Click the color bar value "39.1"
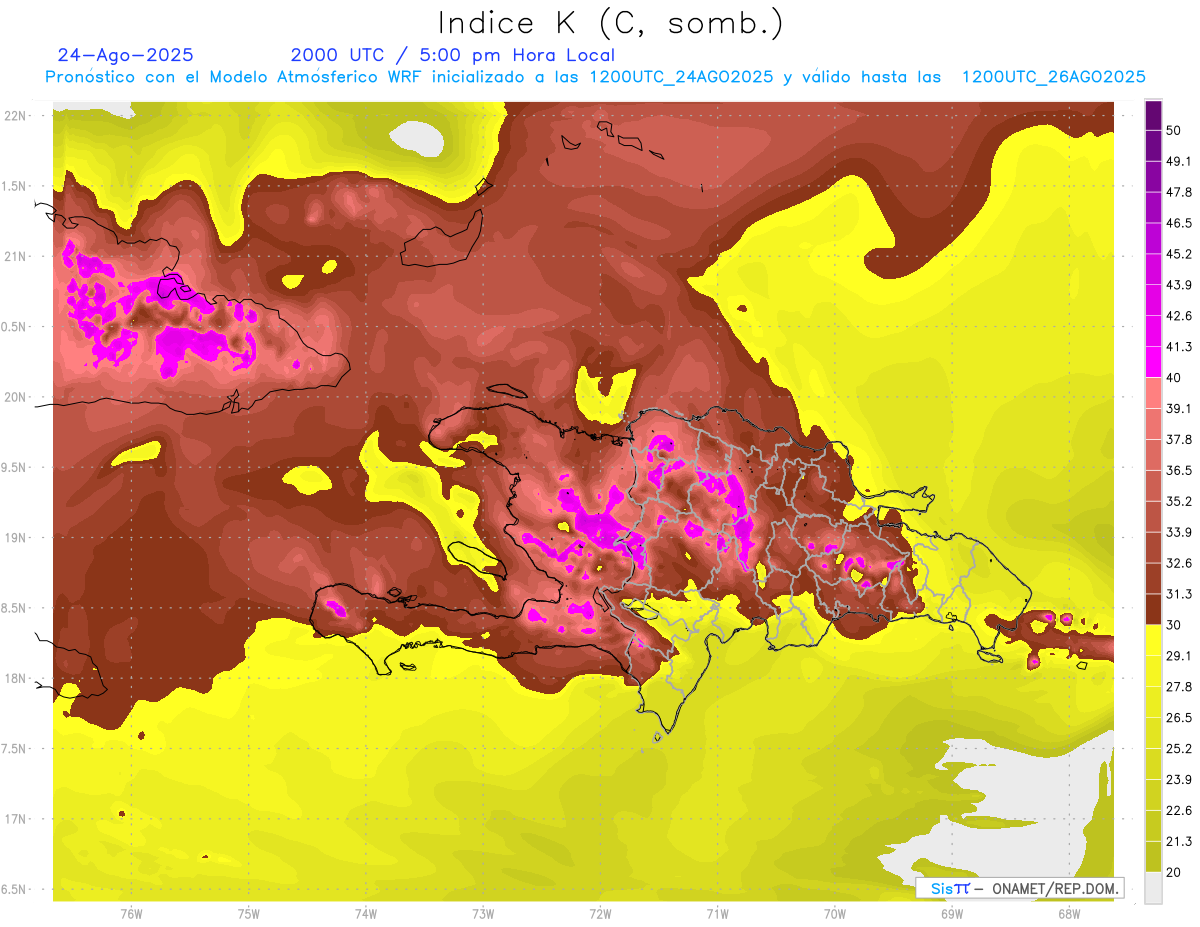This screenshot has height=927, width=1200. pyautogui.click(x=1179, y=408)
